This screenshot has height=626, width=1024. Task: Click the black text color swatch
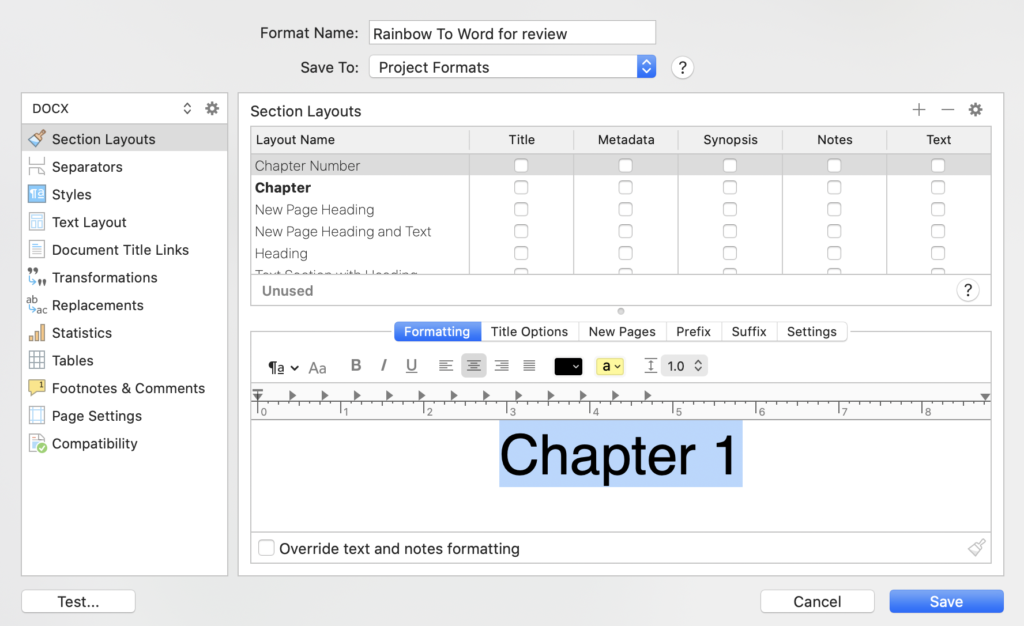click(567, 366)
